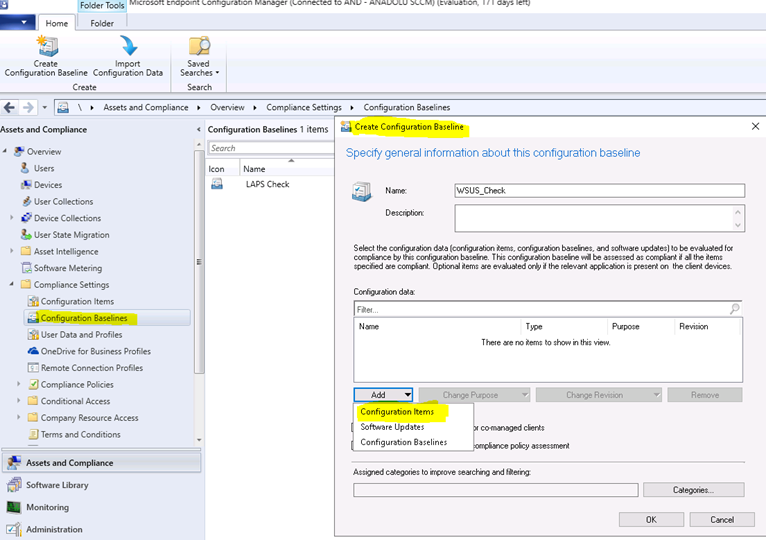Click the filter magnifier icon in Configuration data
766x540 pixels.
tap(734, 308)
